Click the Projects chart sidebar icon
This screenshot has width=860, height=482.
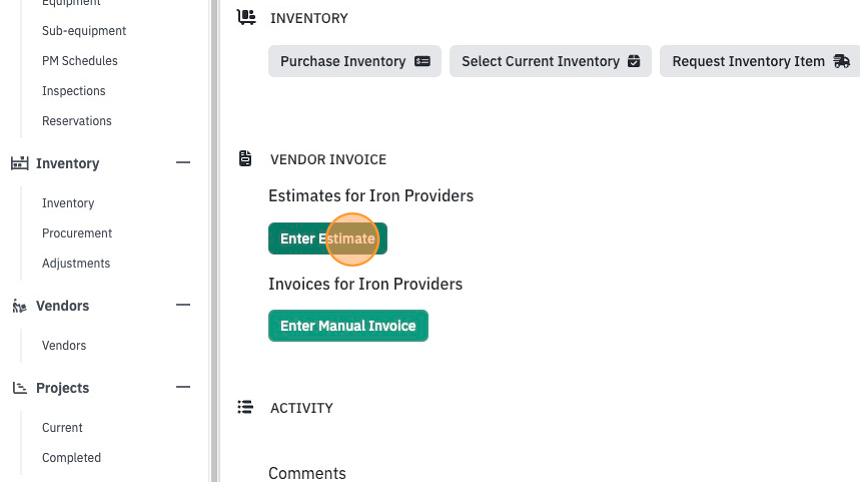[x=20, y=388]
